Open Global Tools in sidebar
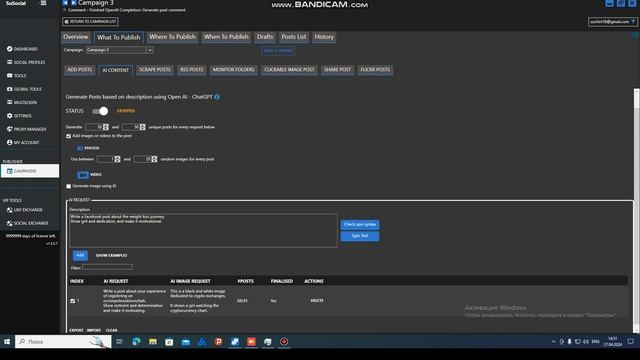640x360 pixels. 24,89
